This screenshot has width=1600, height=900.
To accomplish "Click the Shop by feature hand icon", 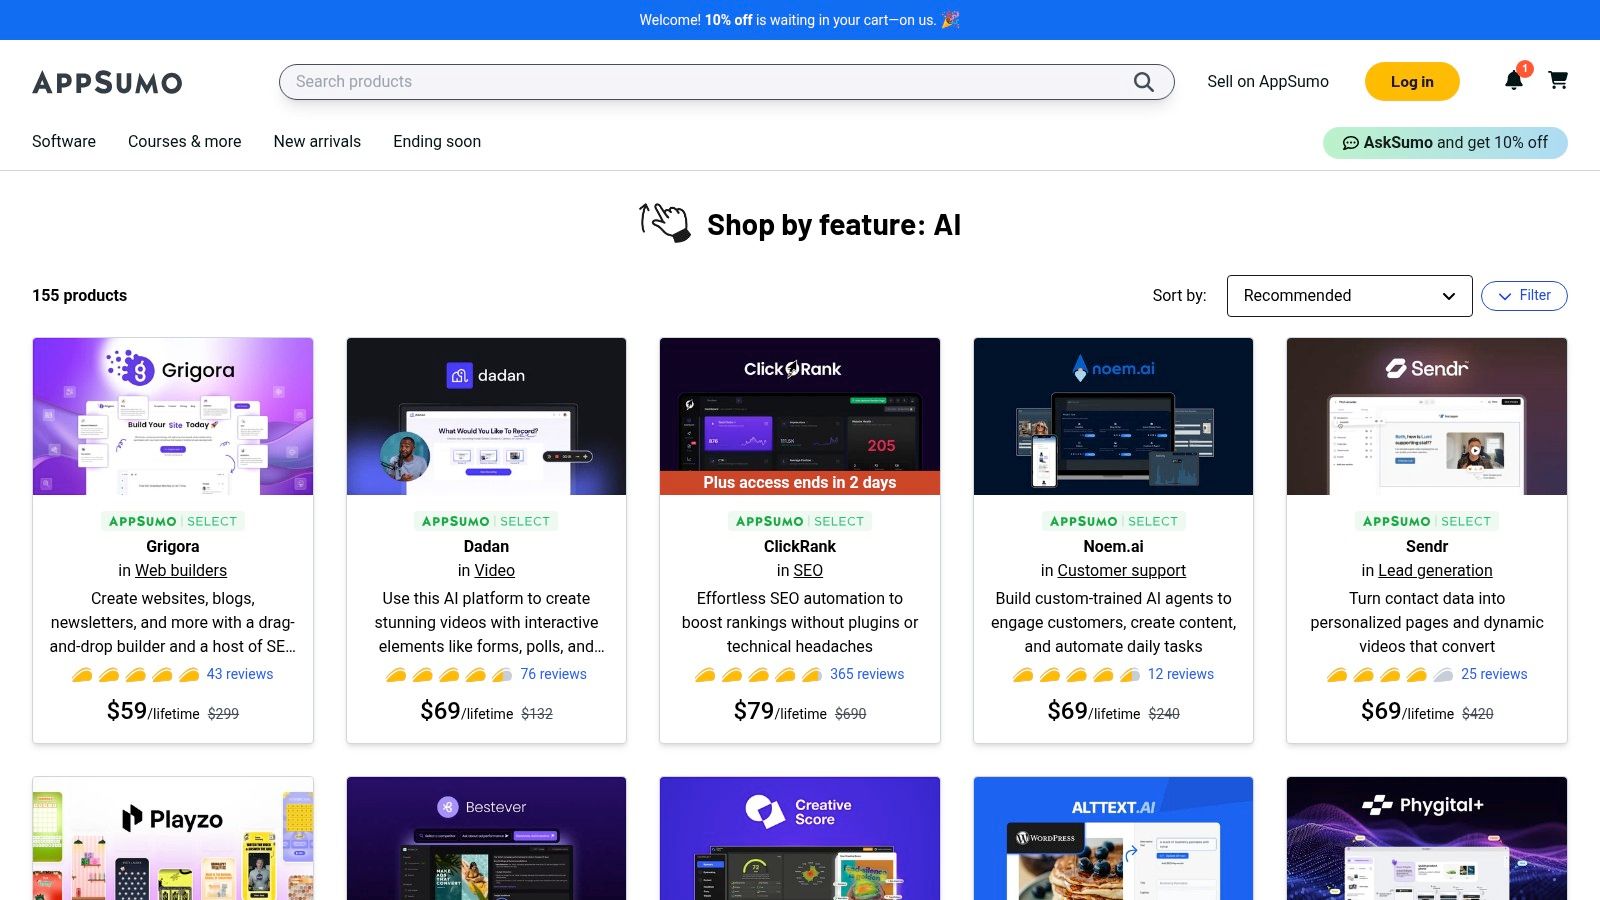I will click(x=665, y=222).
